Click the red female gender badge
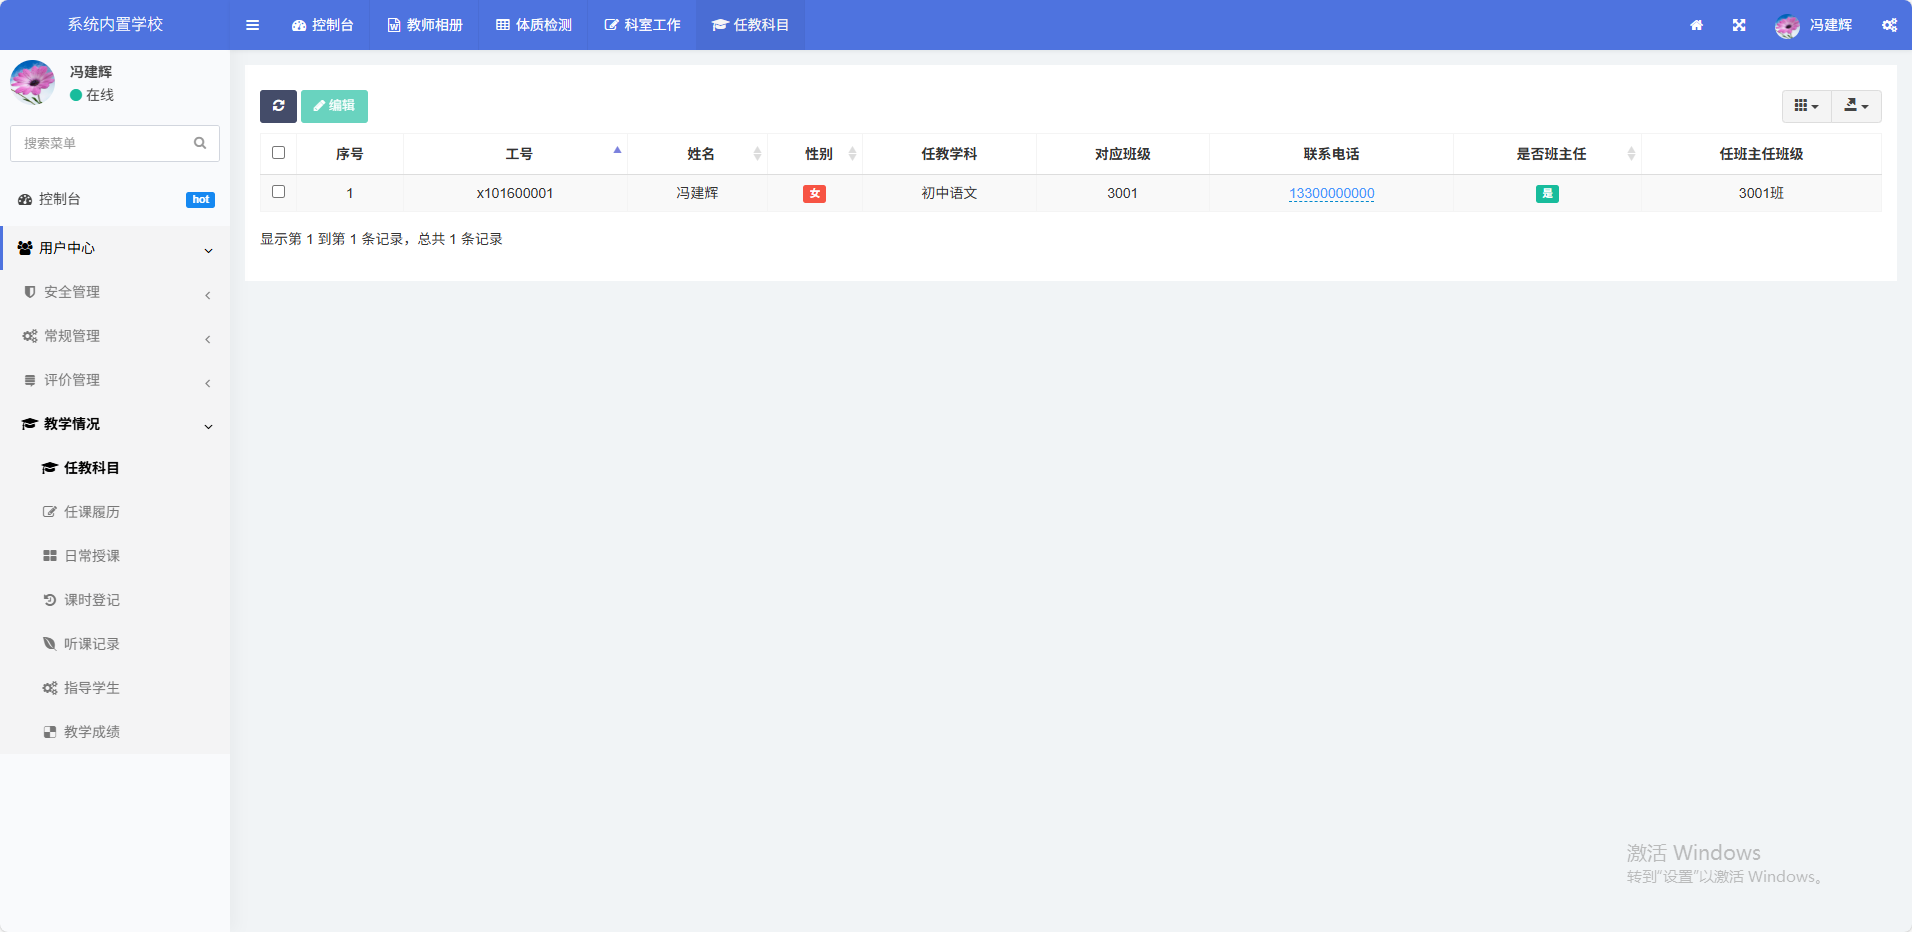 coord(814,194)
